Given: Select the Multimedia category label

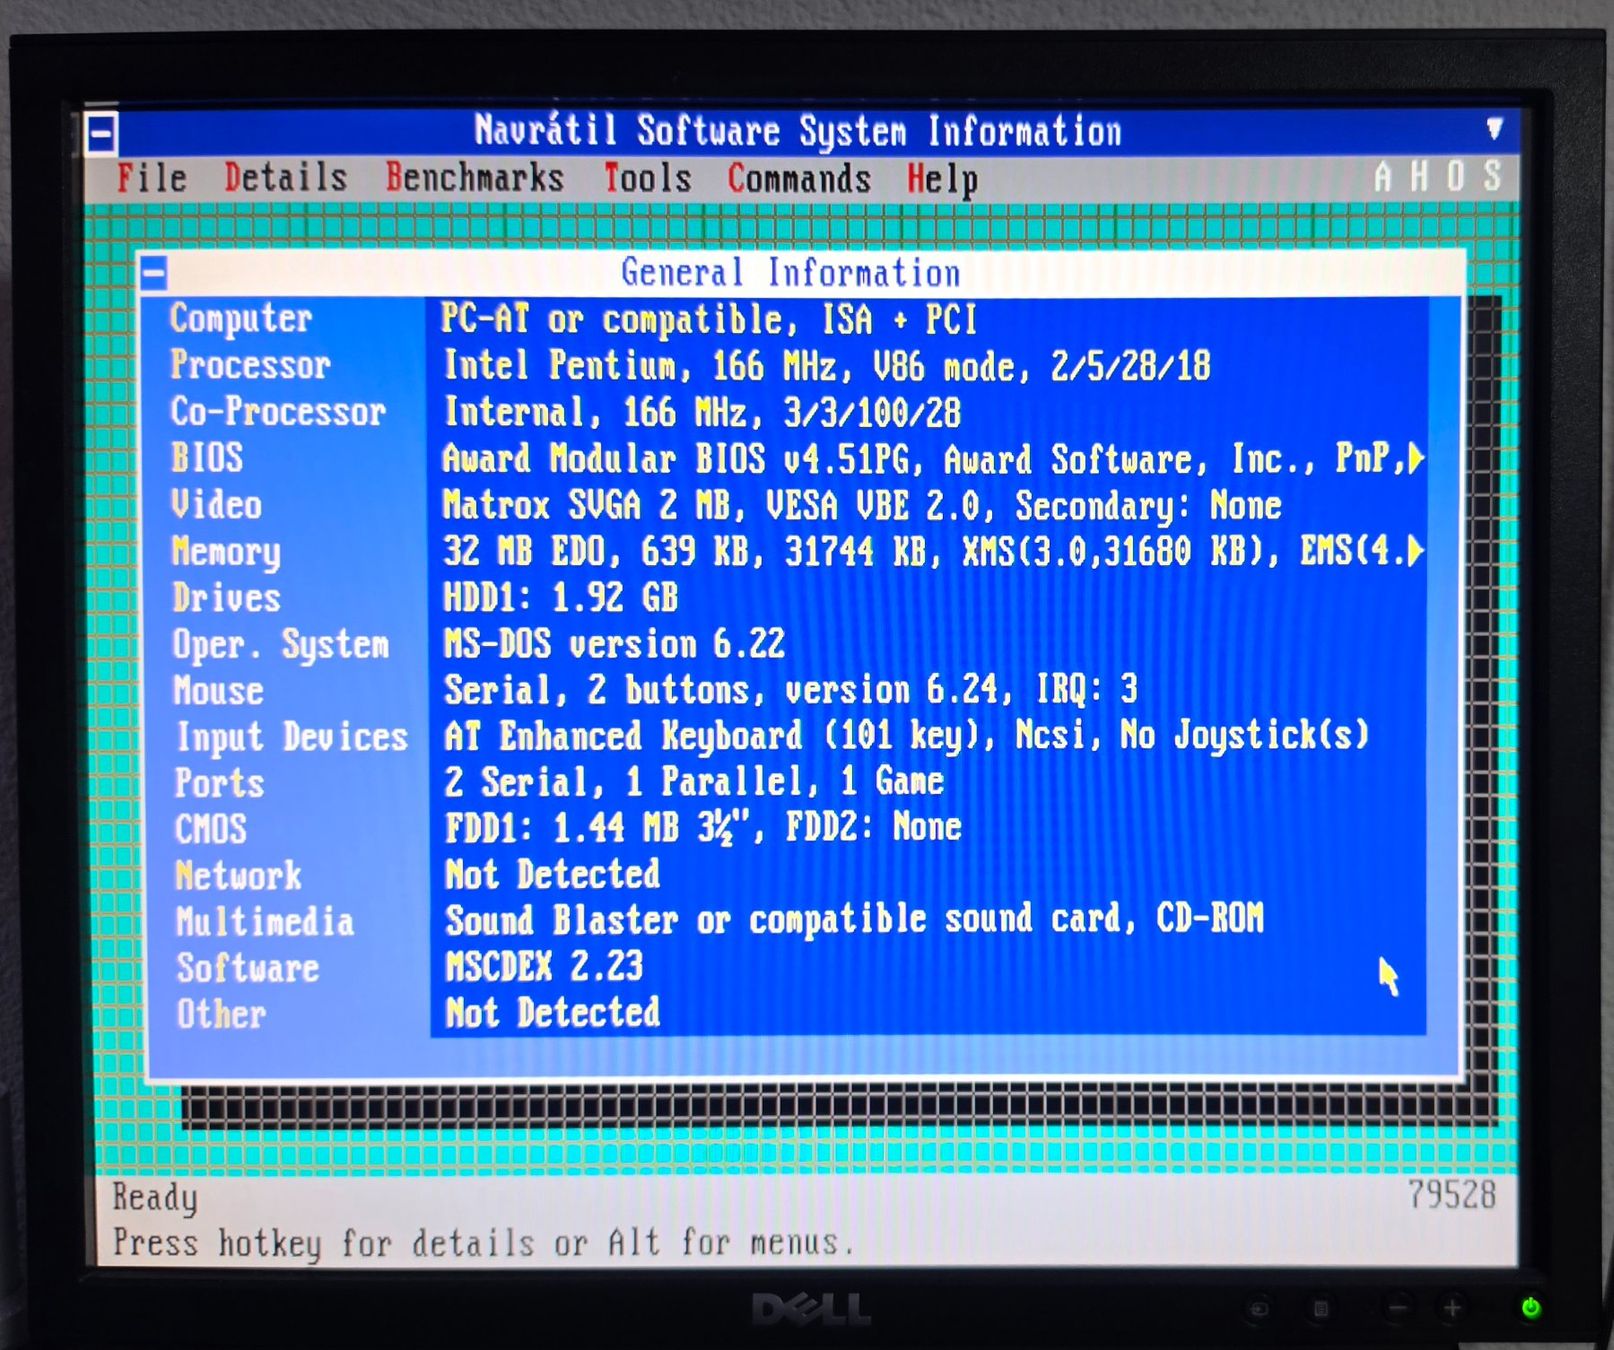Looking at the screenshot, I should click(x=265, y=921).
